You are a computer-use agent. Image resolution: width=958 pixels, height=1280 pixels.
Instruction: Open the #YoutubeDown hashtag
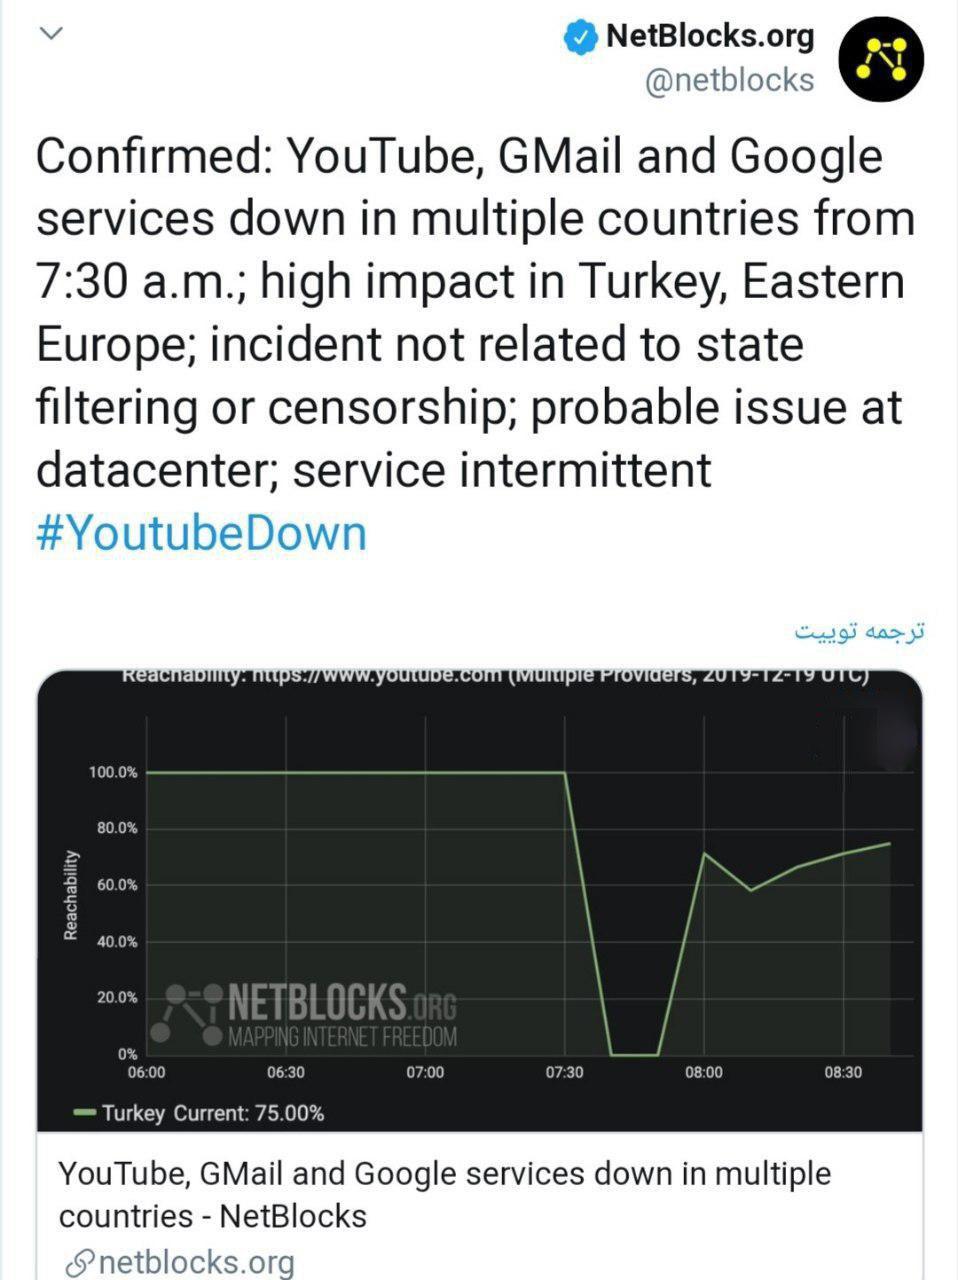pos(201,533)
